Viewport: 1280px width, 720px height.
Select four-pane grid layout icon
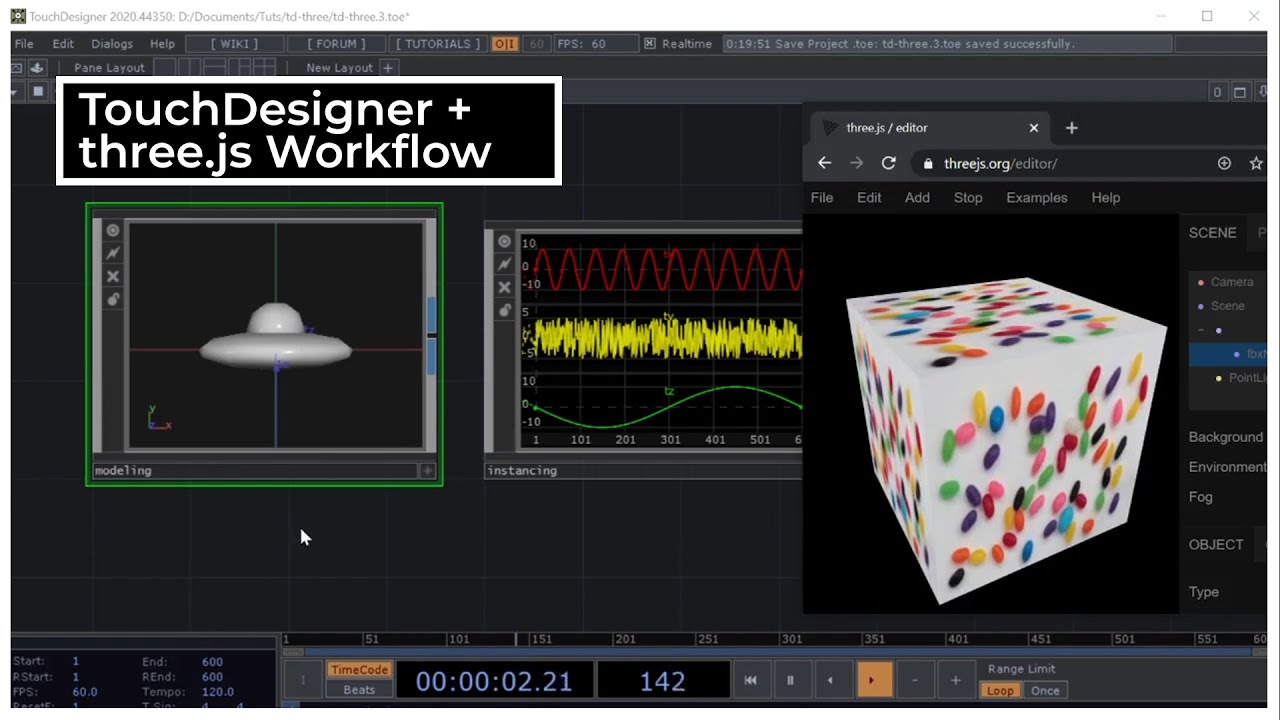pyautogui.click(x=264, y=67)
